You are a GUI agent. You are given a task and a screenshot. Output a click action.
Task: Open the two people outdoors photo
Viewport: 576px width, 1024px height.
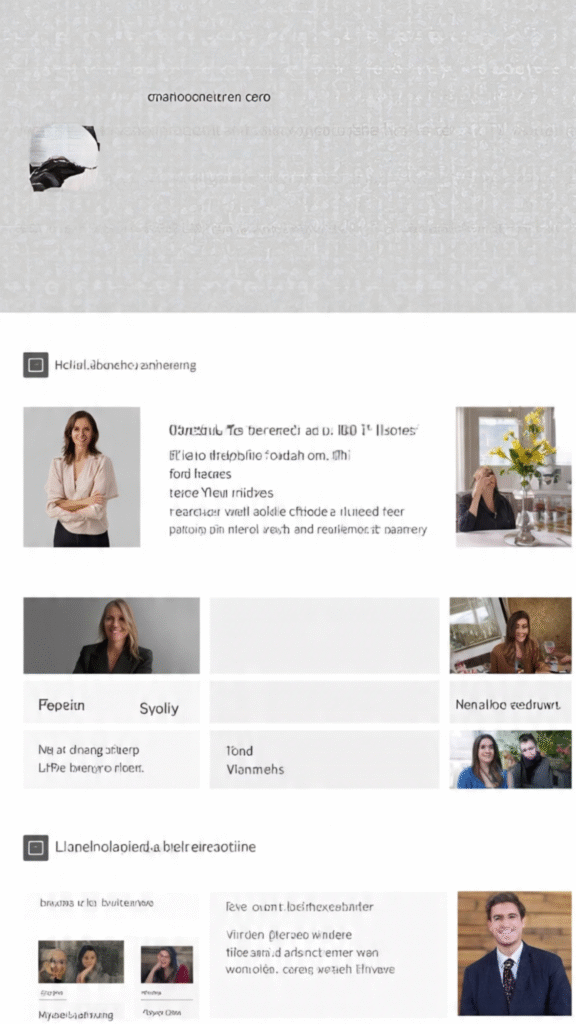click(511, 760)
